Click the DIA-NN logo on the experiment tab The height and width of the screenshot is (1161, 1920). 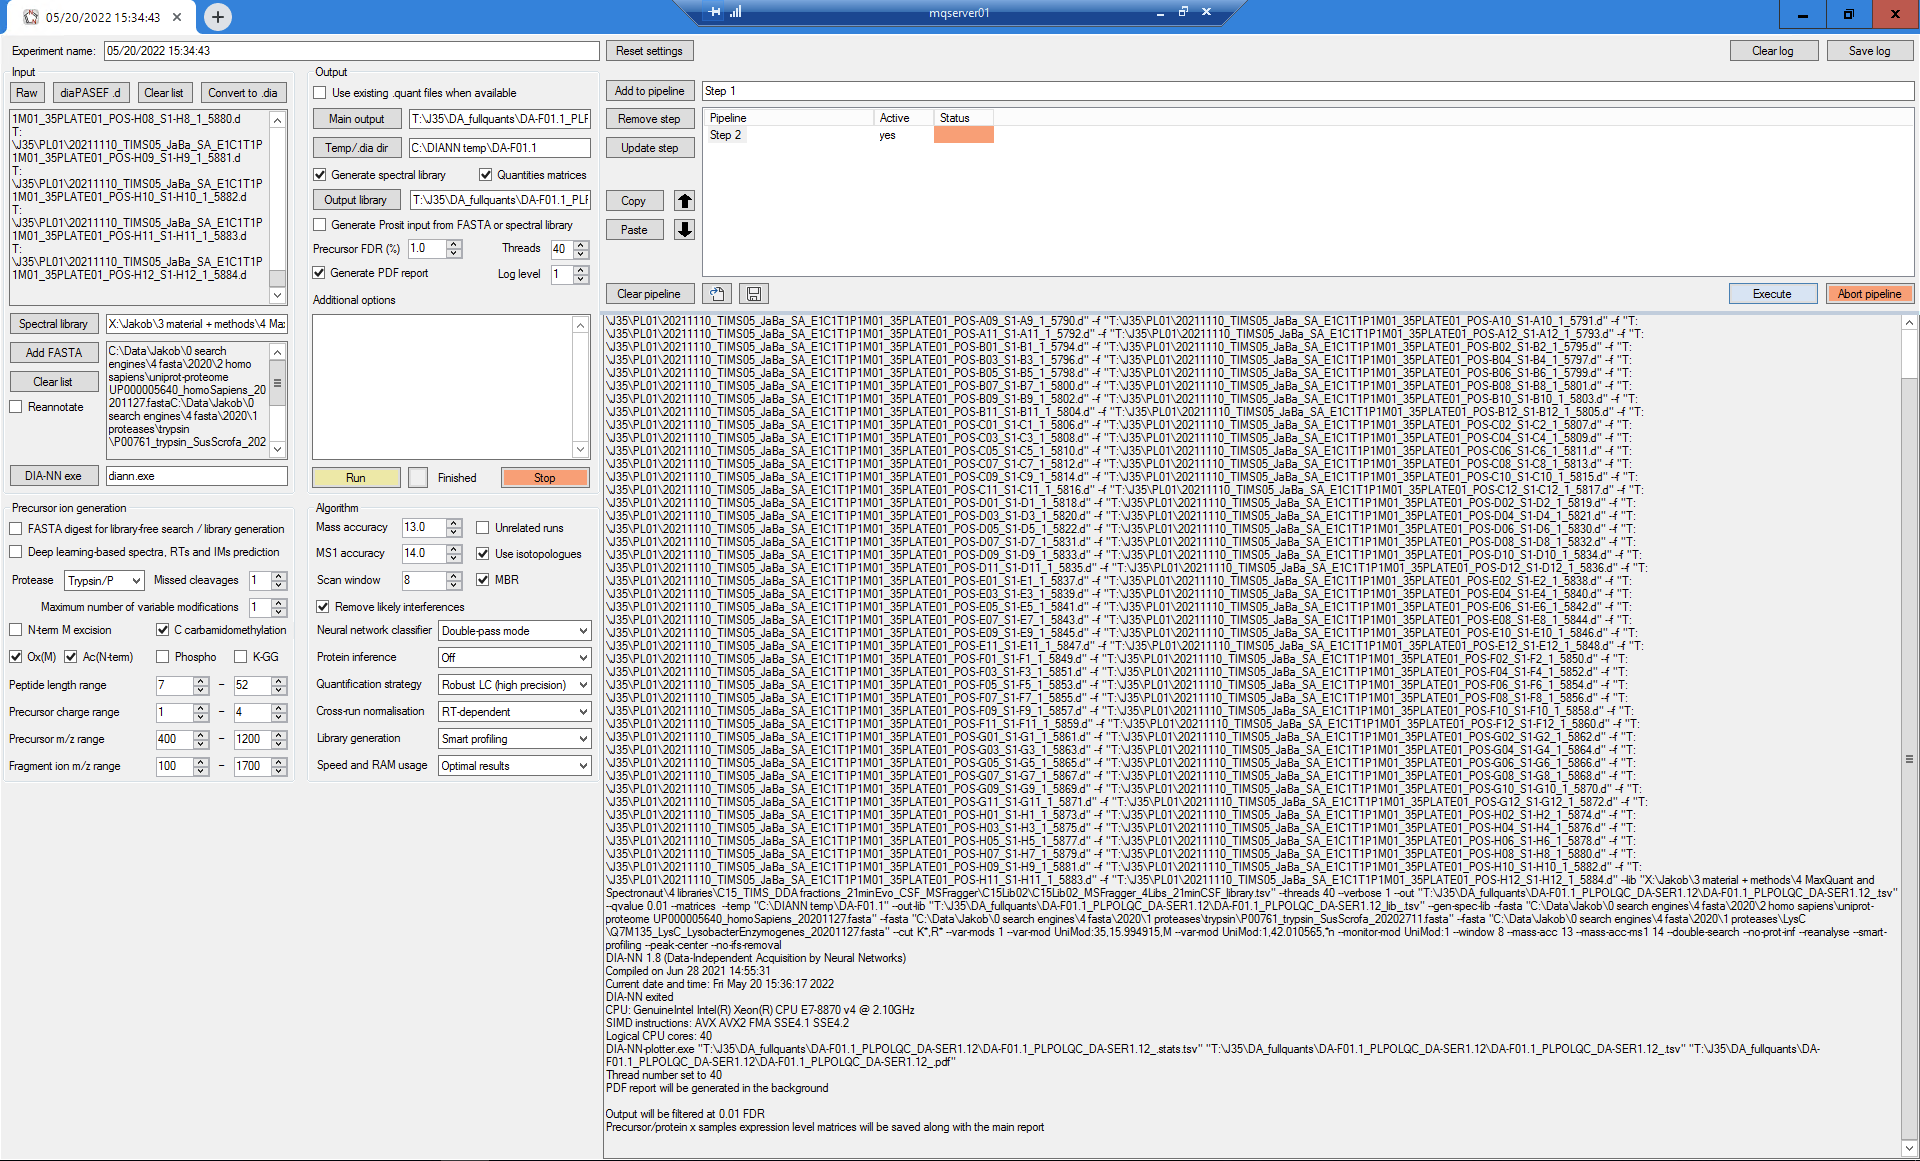coord(30,17)
